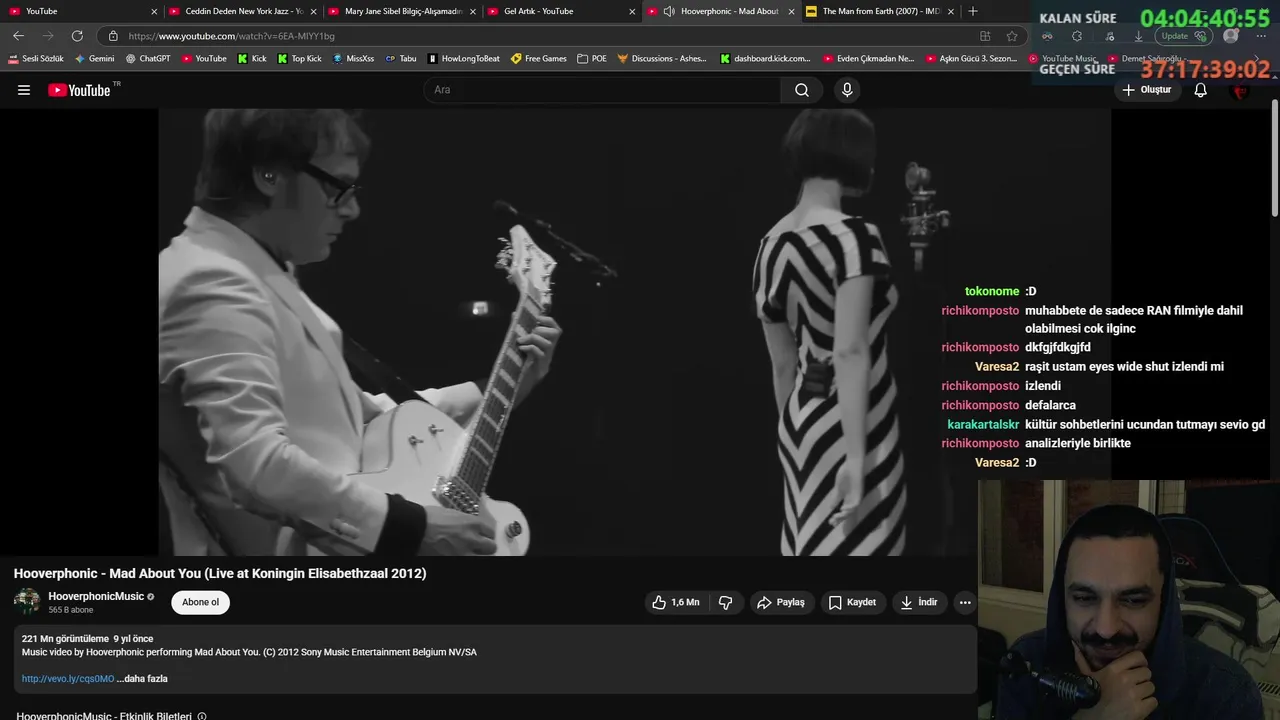The height and width of the screenshot is (720, 1280).
Task: Dislike the video with thumbs down
Action: 726,602
